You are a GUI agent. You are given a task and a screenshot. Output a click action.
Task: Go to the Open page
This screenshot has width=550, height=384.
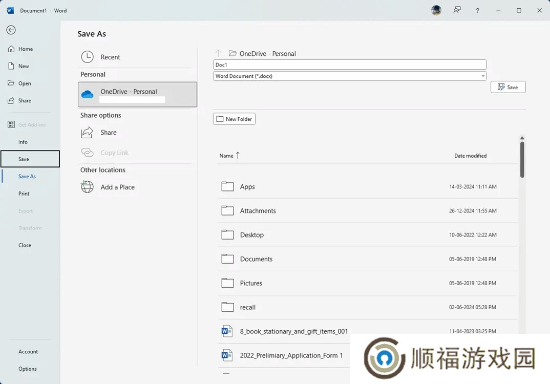[x=20, y=83]
